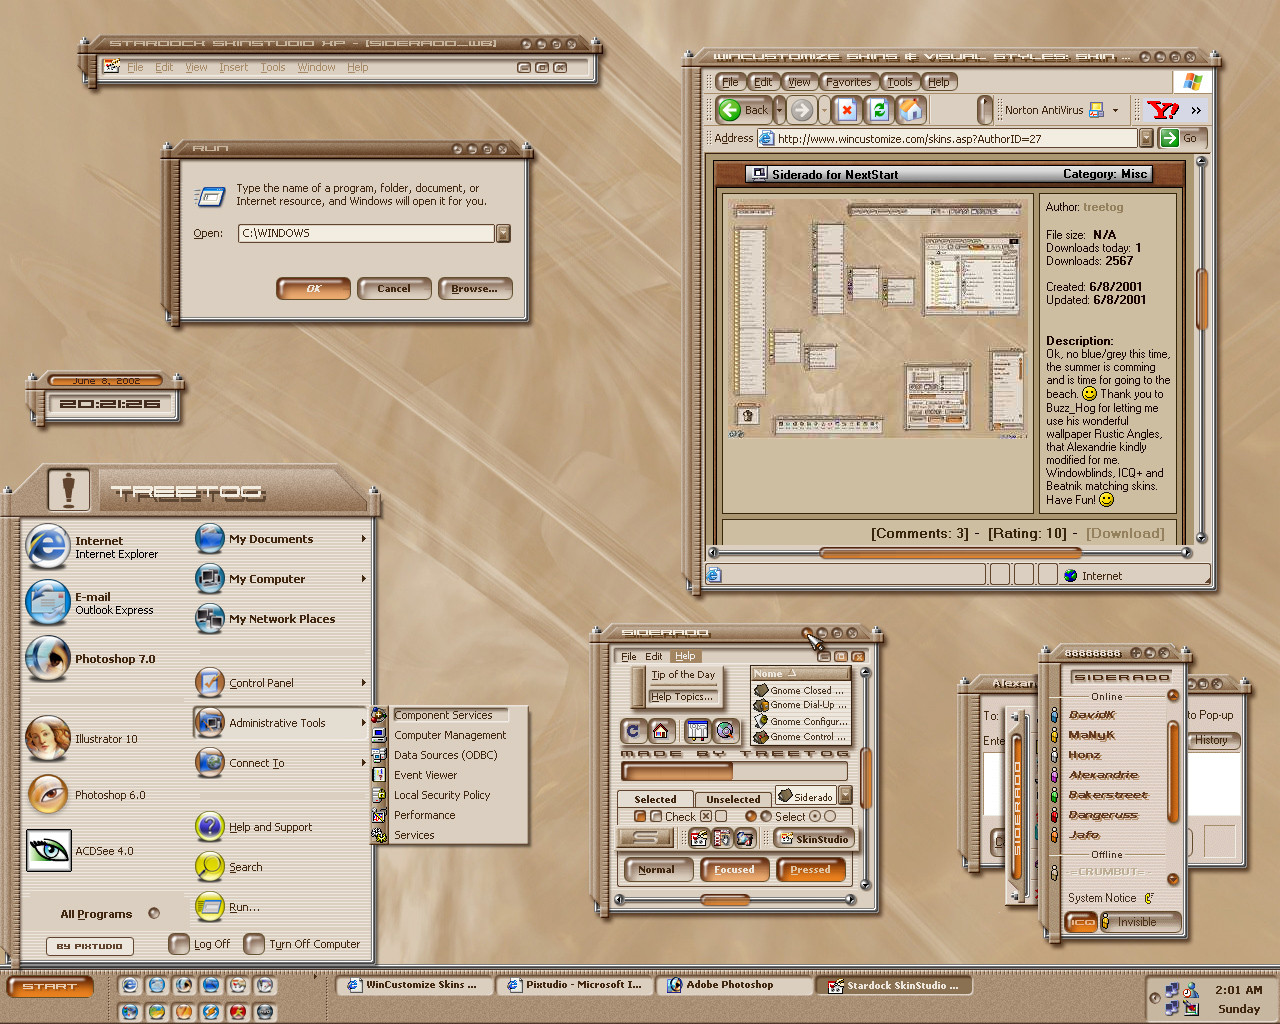
Task: Open the Outlook Express E-mail icon
Action: [x=48, y=602]
